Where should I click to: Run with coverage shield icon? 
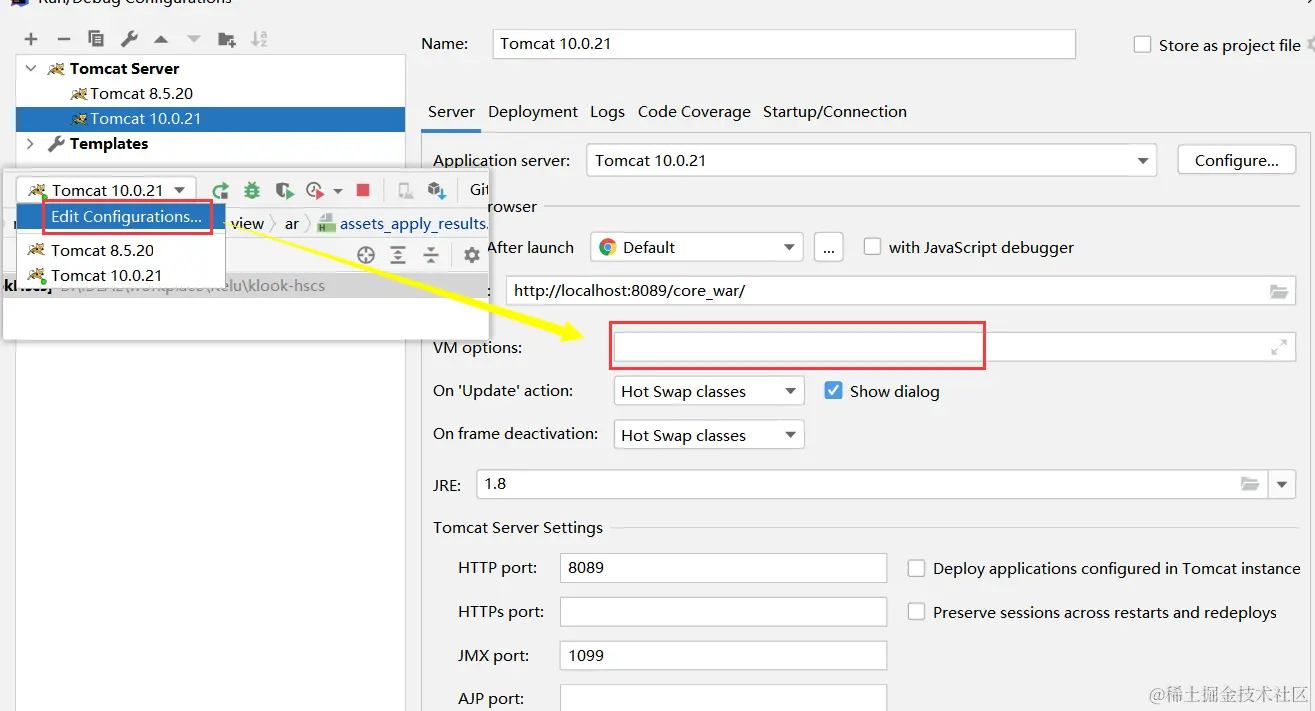[284, 190]
